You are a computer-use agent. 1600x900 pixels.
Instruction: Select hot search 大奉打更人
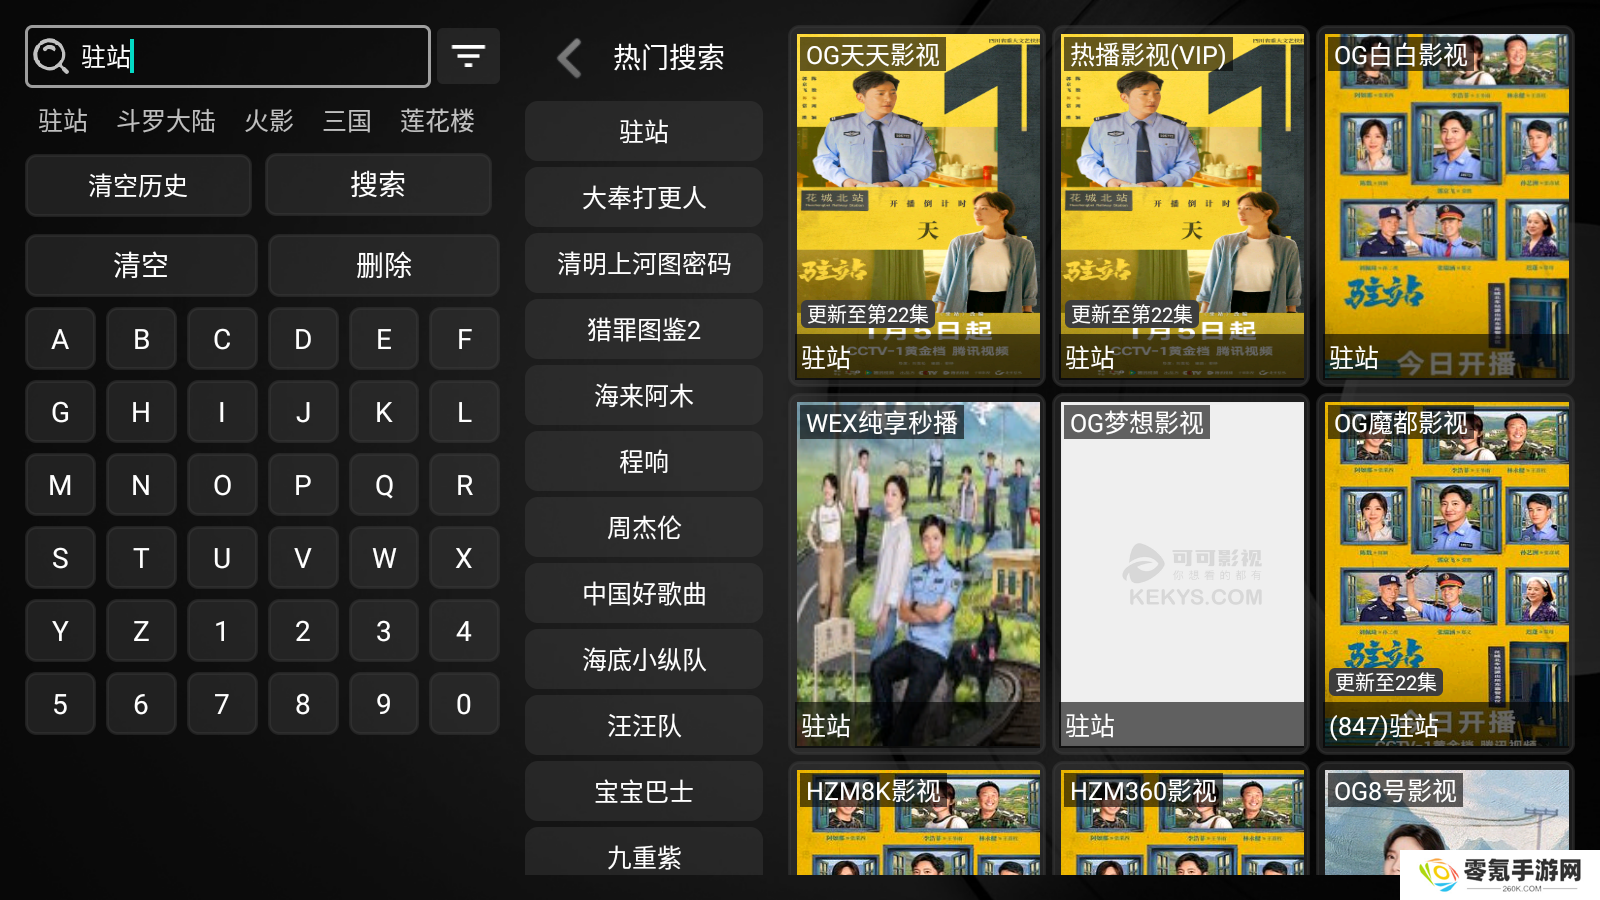(644, 197)
